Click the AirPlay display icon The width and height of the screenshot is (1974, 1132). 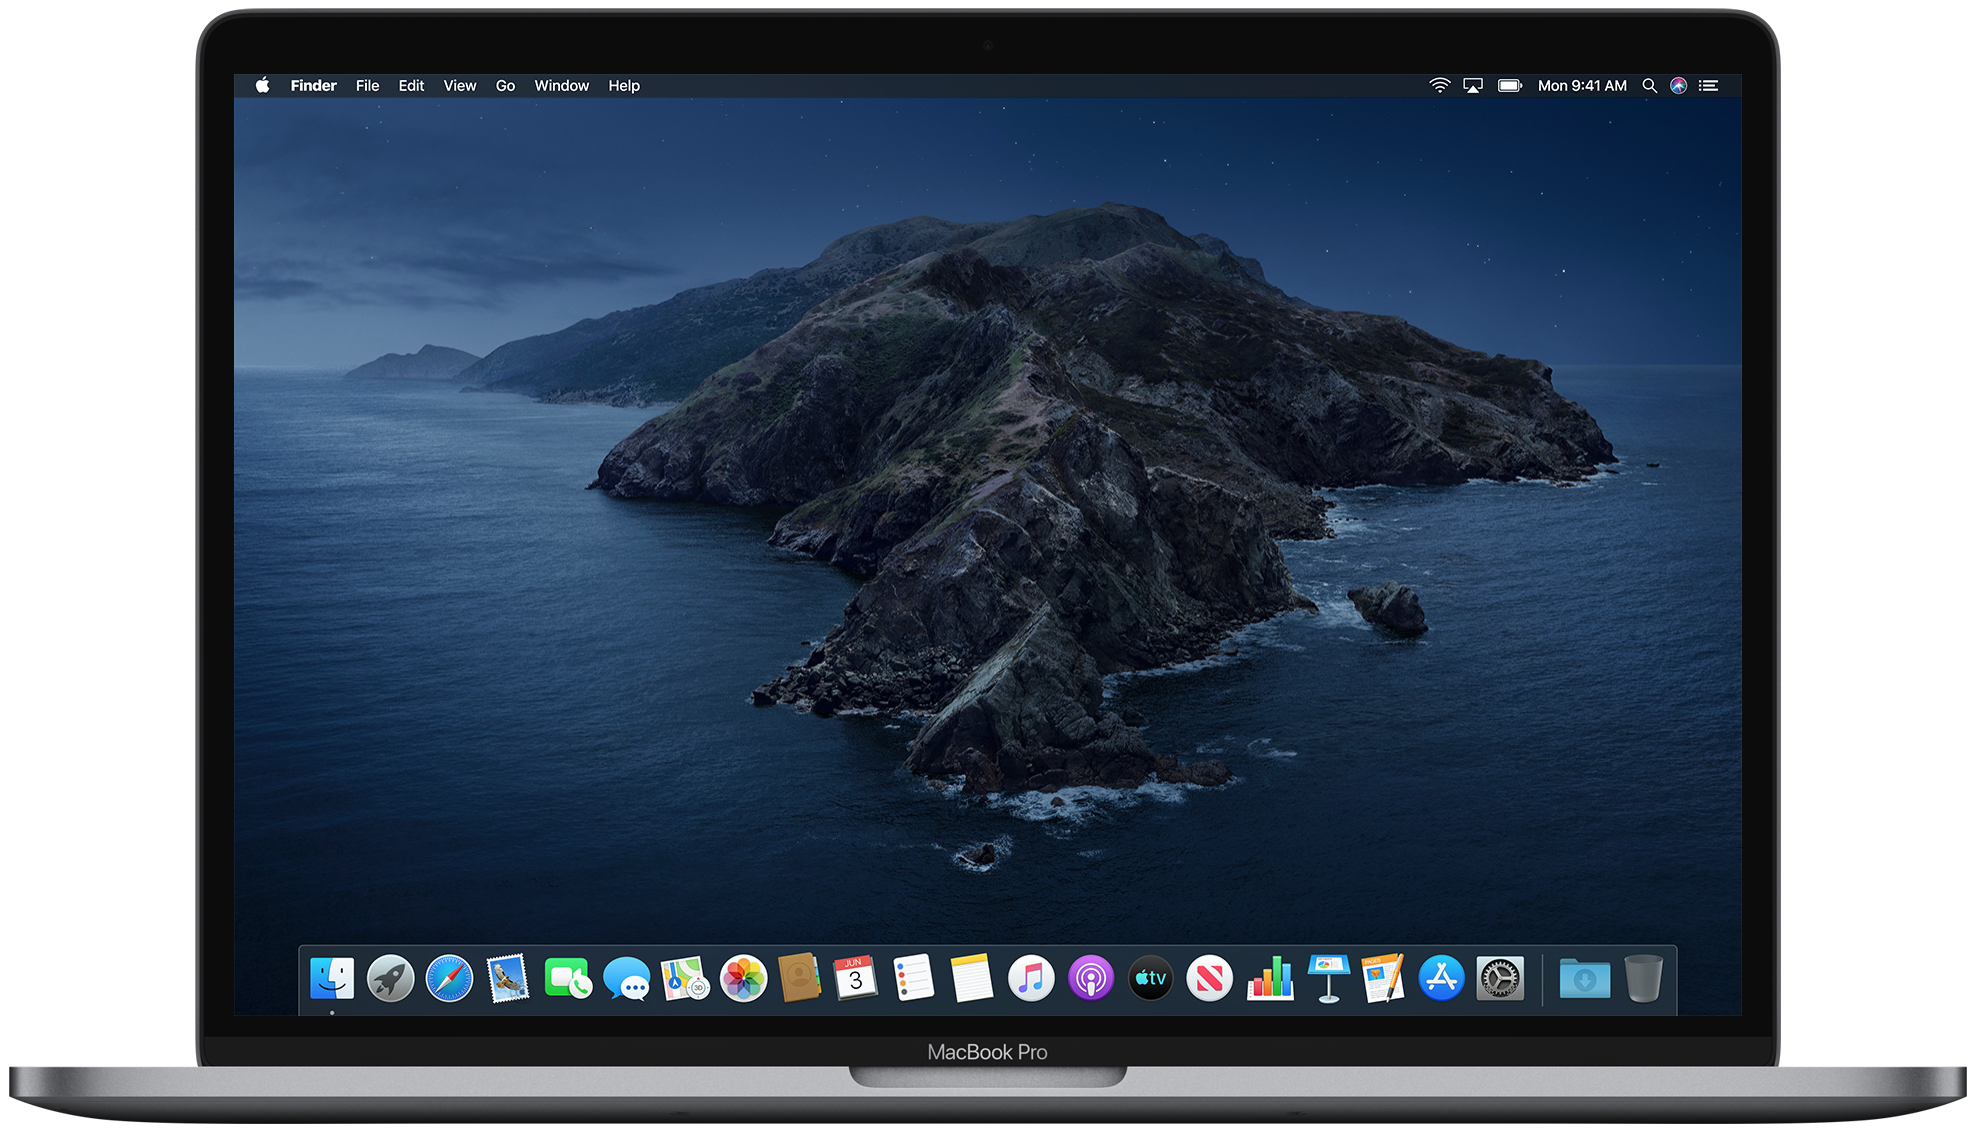coord(1473,86)
